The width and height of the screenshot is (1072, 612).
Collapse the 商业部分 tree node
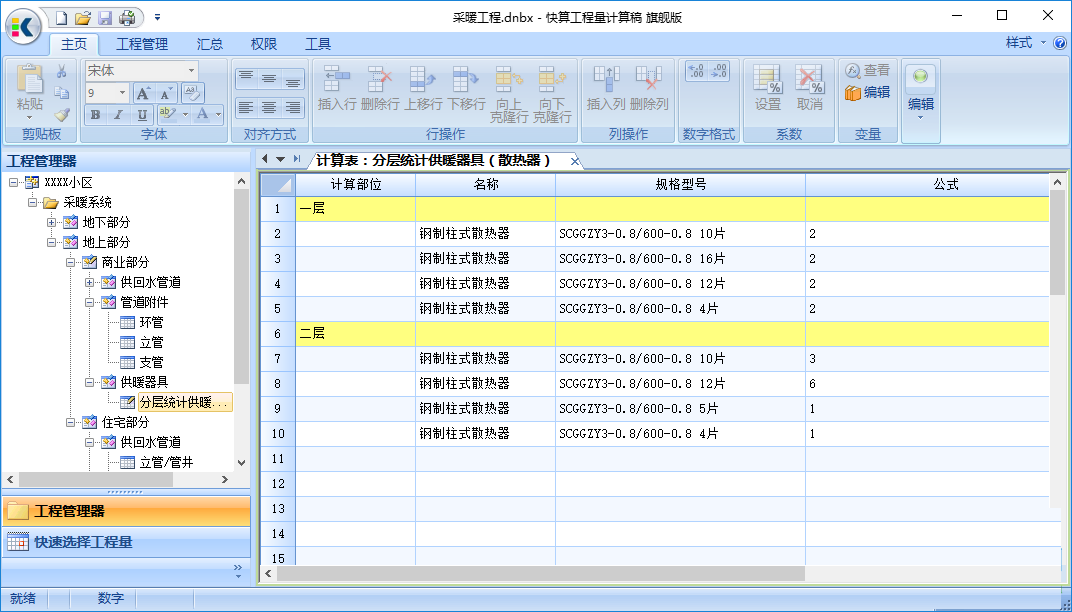point(70,262)
